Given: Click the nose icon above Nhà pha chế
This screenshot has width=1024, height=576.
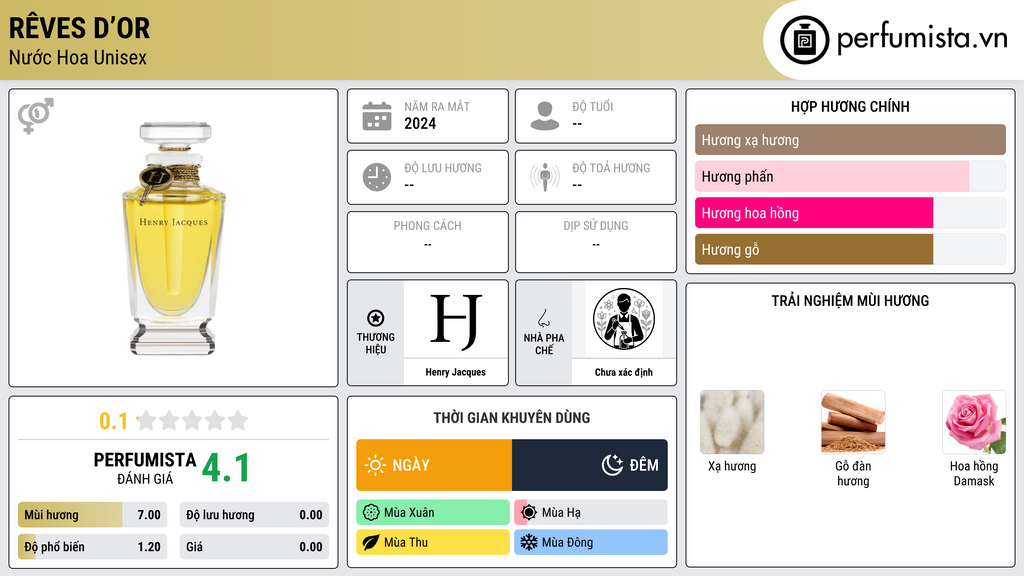Looking at the screenshot, I should click(543, 318).
